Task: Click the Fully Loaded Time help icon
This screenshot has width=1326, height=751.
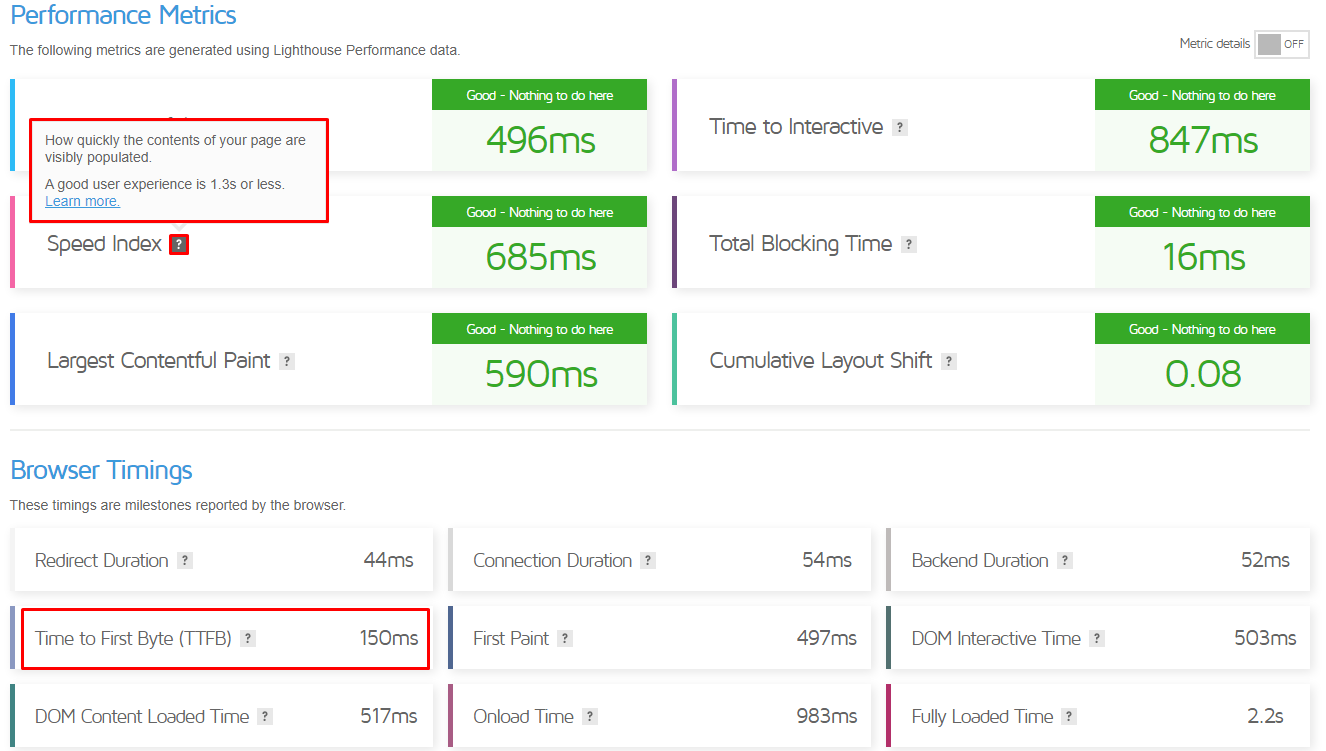Action: [x=1070, y=716]
